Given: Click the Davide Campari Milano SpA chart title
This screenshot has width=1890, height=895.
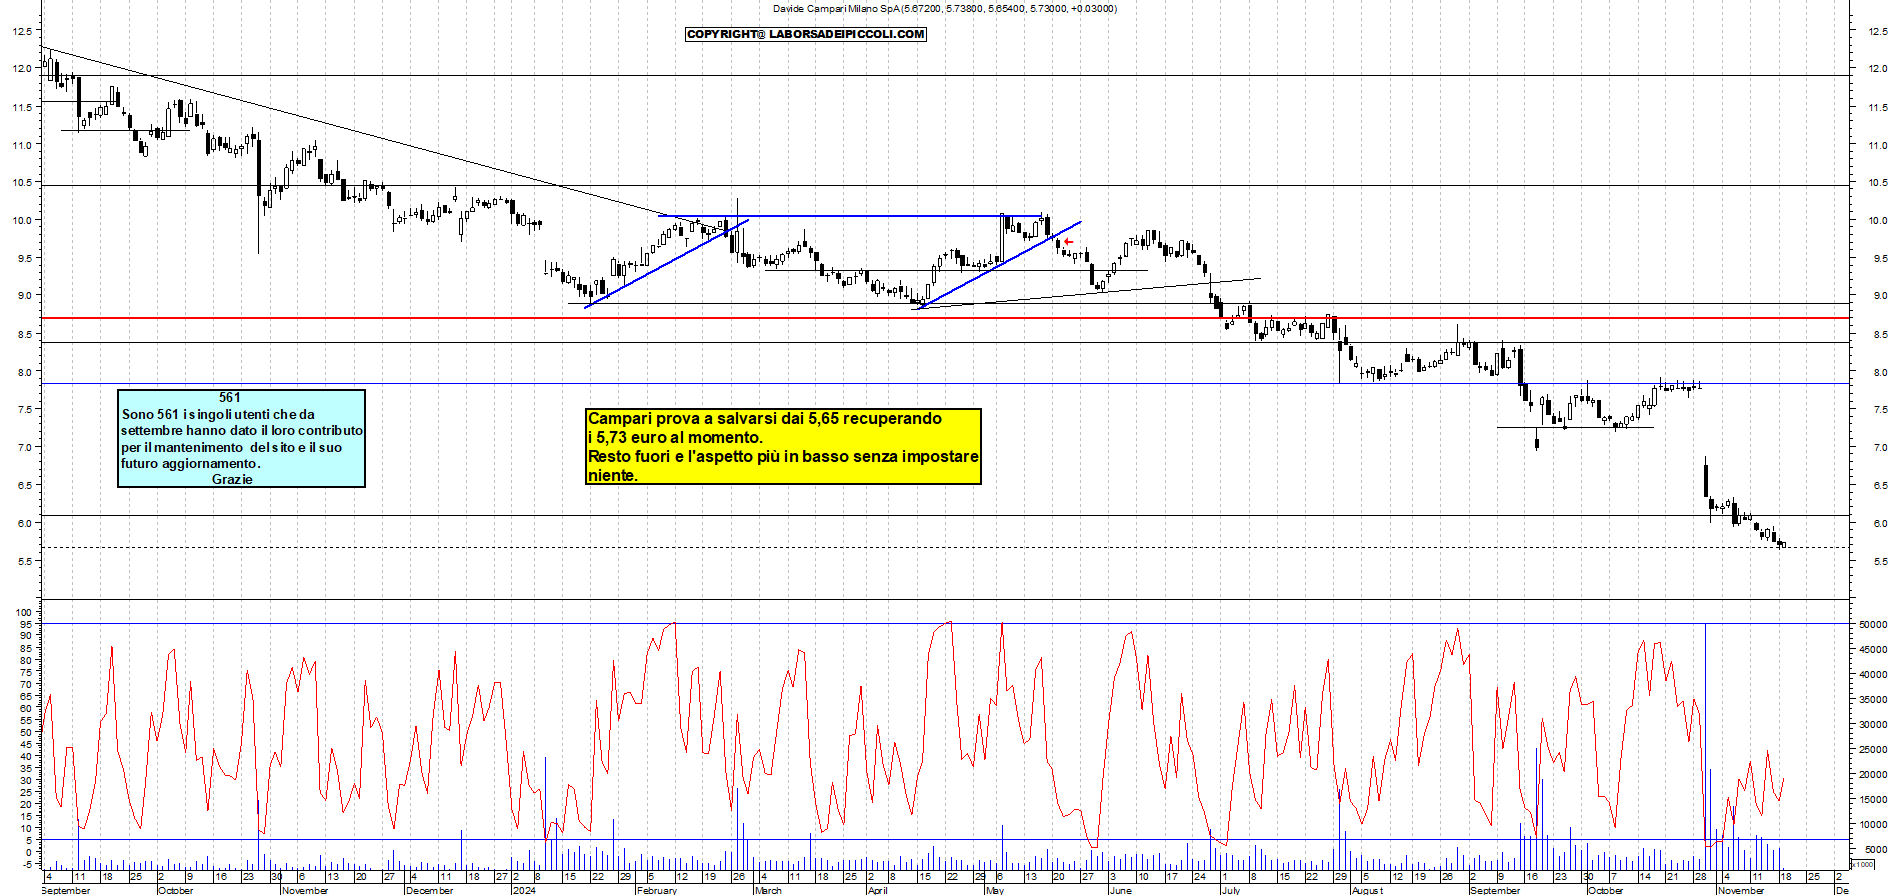Looking at the screenshot, I should pyautogui.click(x=945, y=9).
